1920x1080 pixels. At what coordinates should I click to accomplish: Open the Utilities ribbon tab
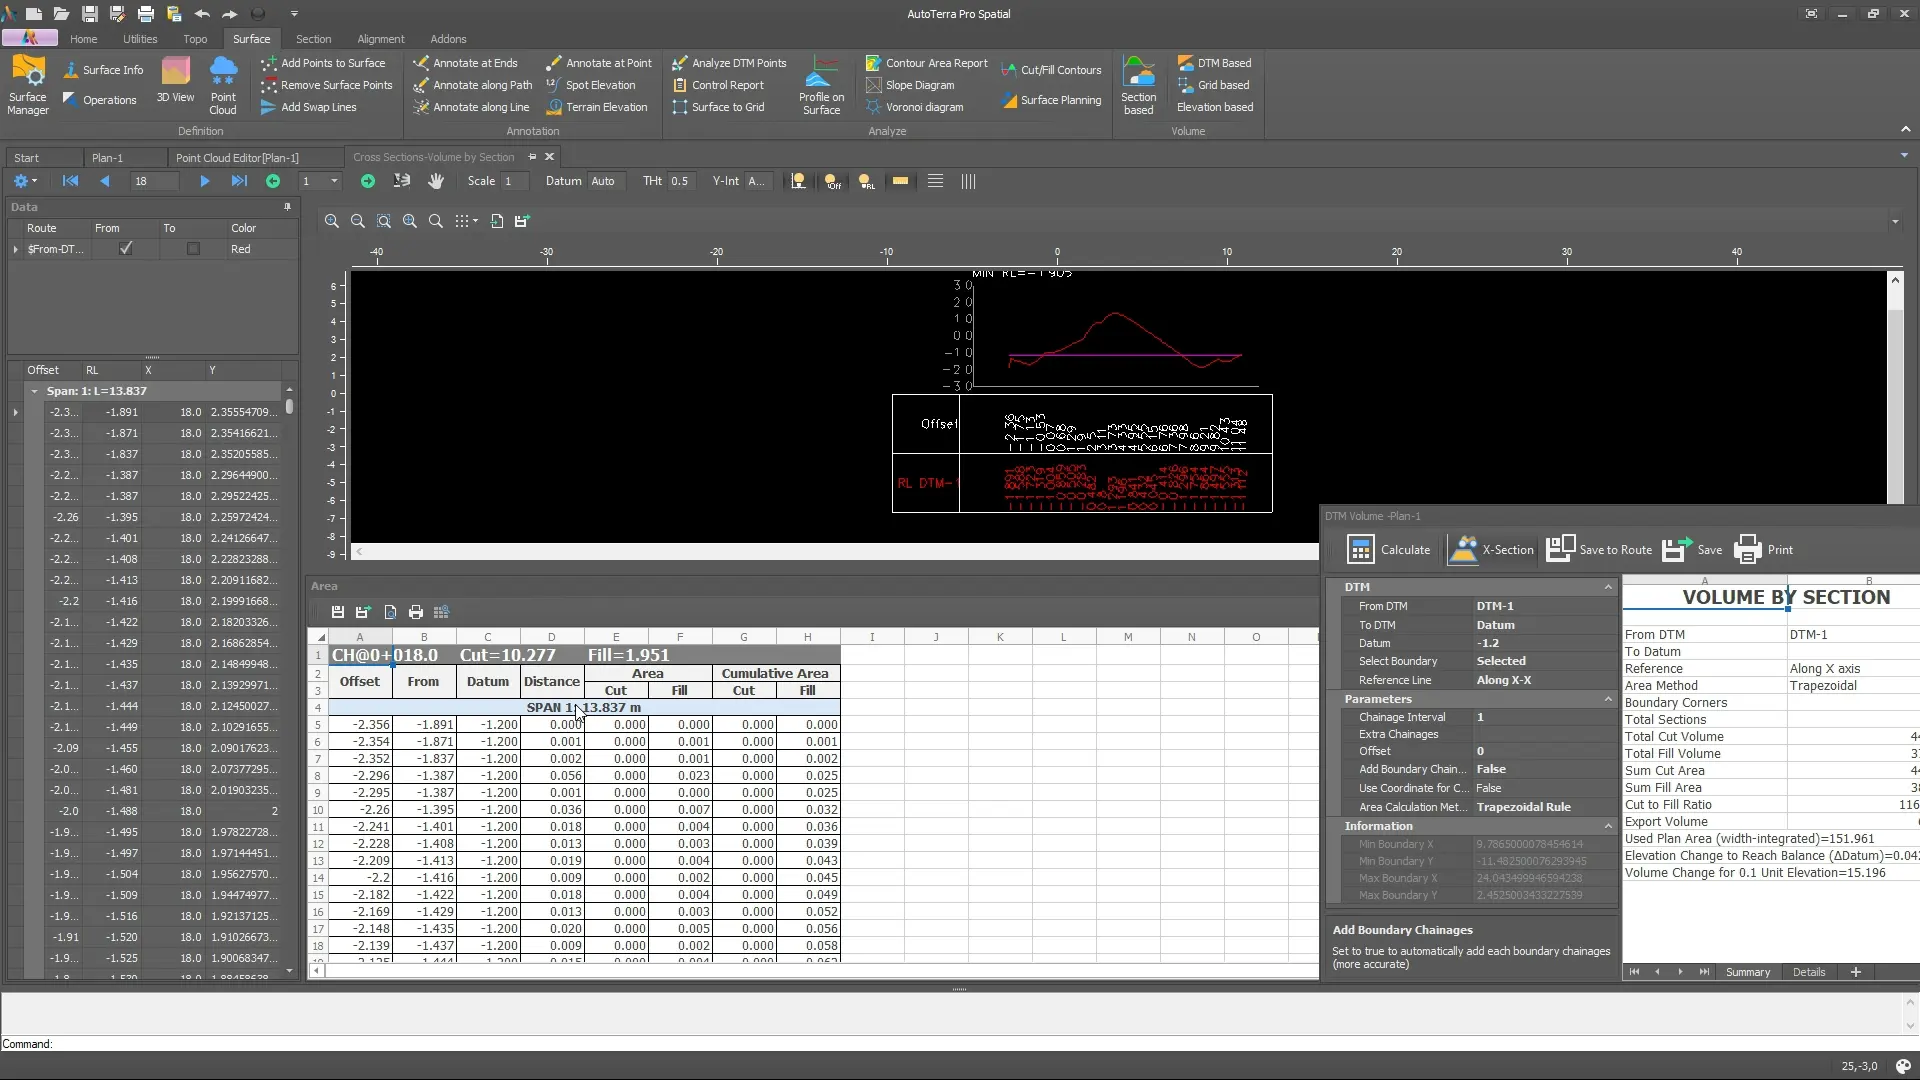pos(140,39)
